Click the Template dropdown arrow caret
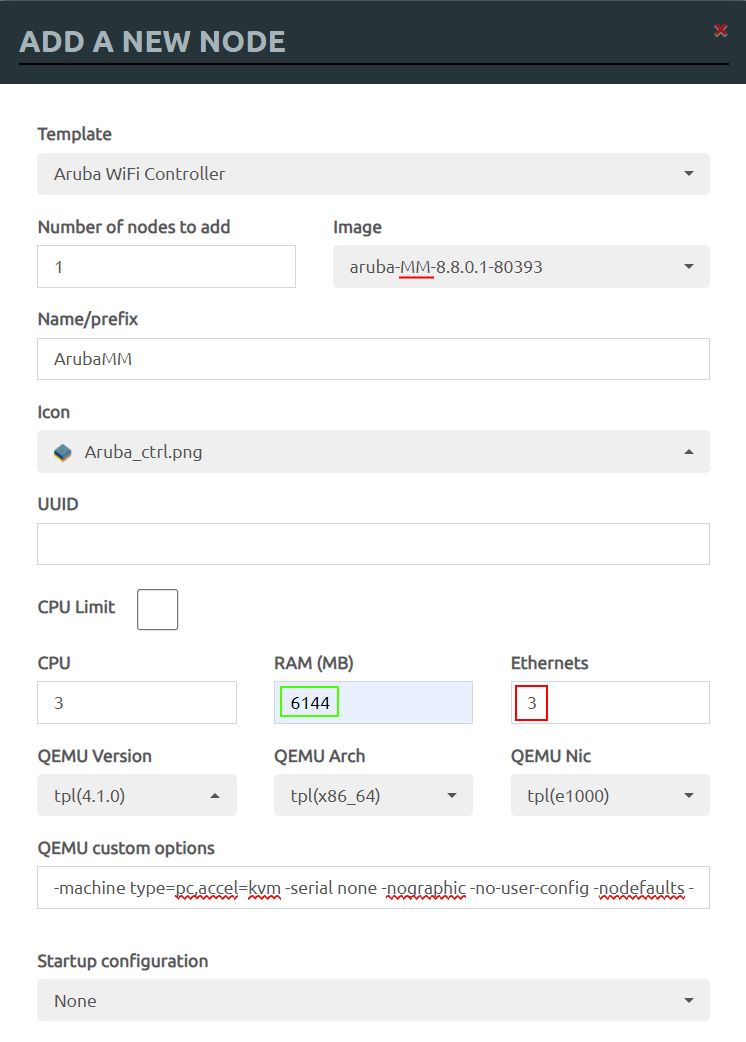The width and height of the screenshot is (746, 1042). pyautogui.click(x=689, y=174)
